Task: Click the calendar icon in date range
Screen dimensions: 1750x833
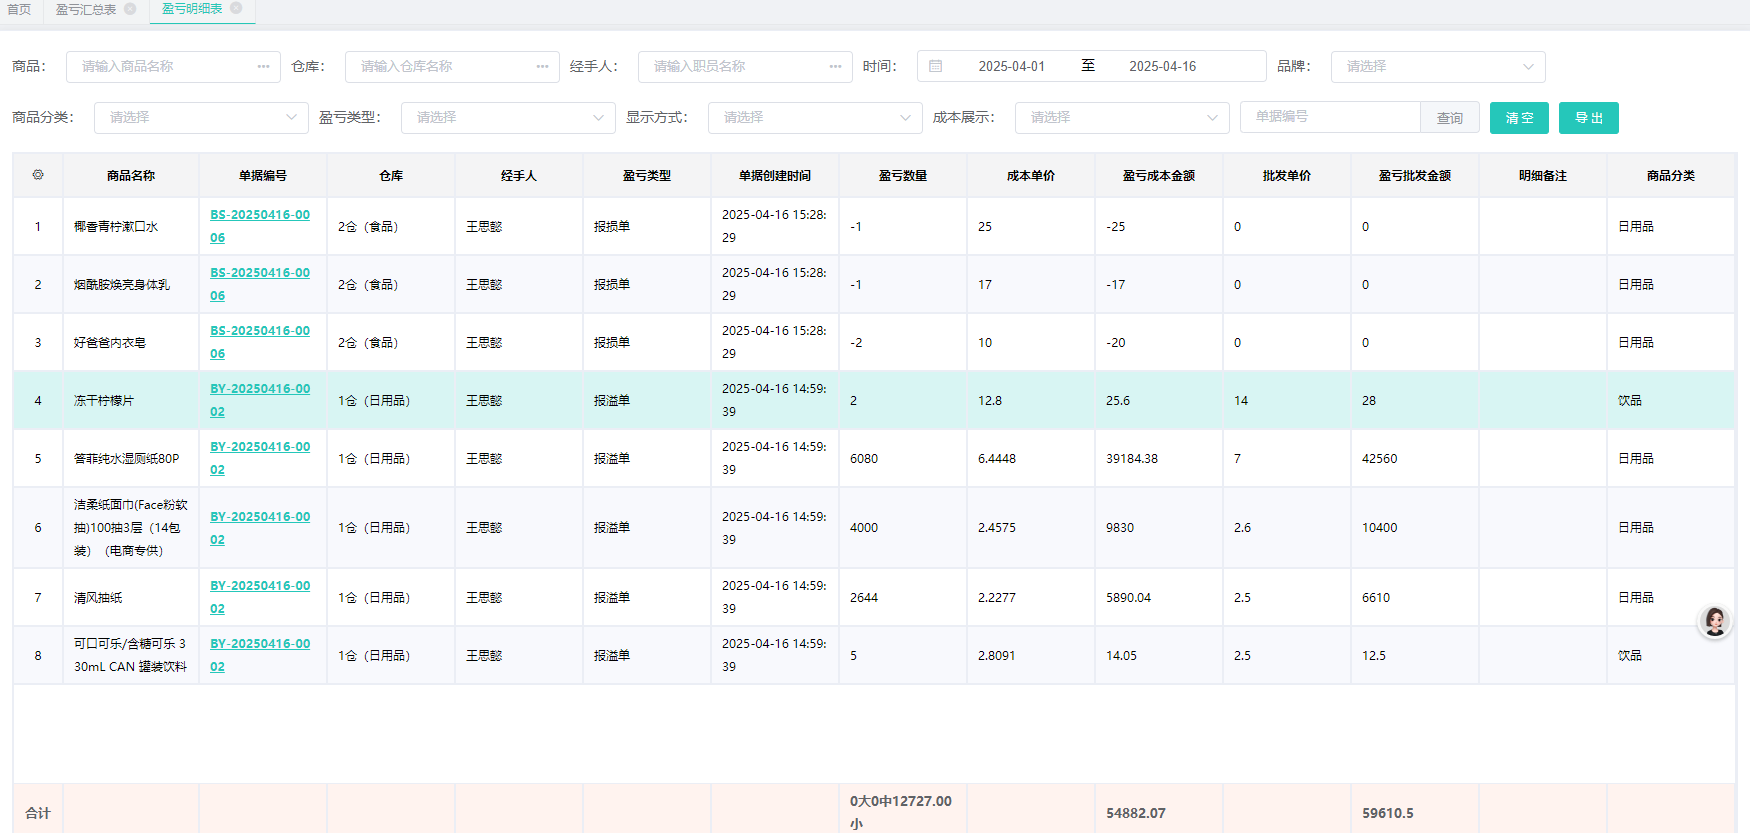Action: [936, 67]
